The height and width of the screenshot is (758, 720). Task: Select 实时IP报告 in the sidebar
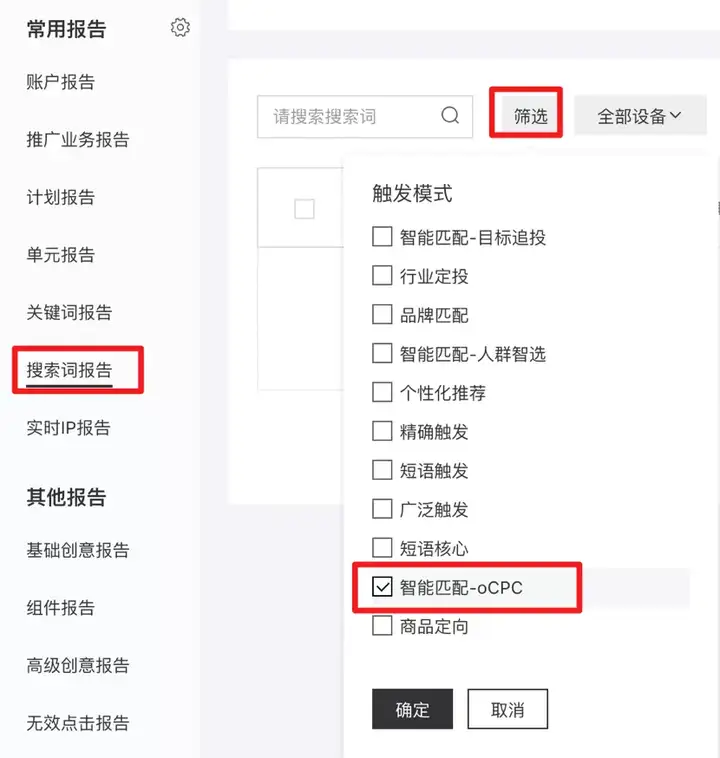click(69, 428)
